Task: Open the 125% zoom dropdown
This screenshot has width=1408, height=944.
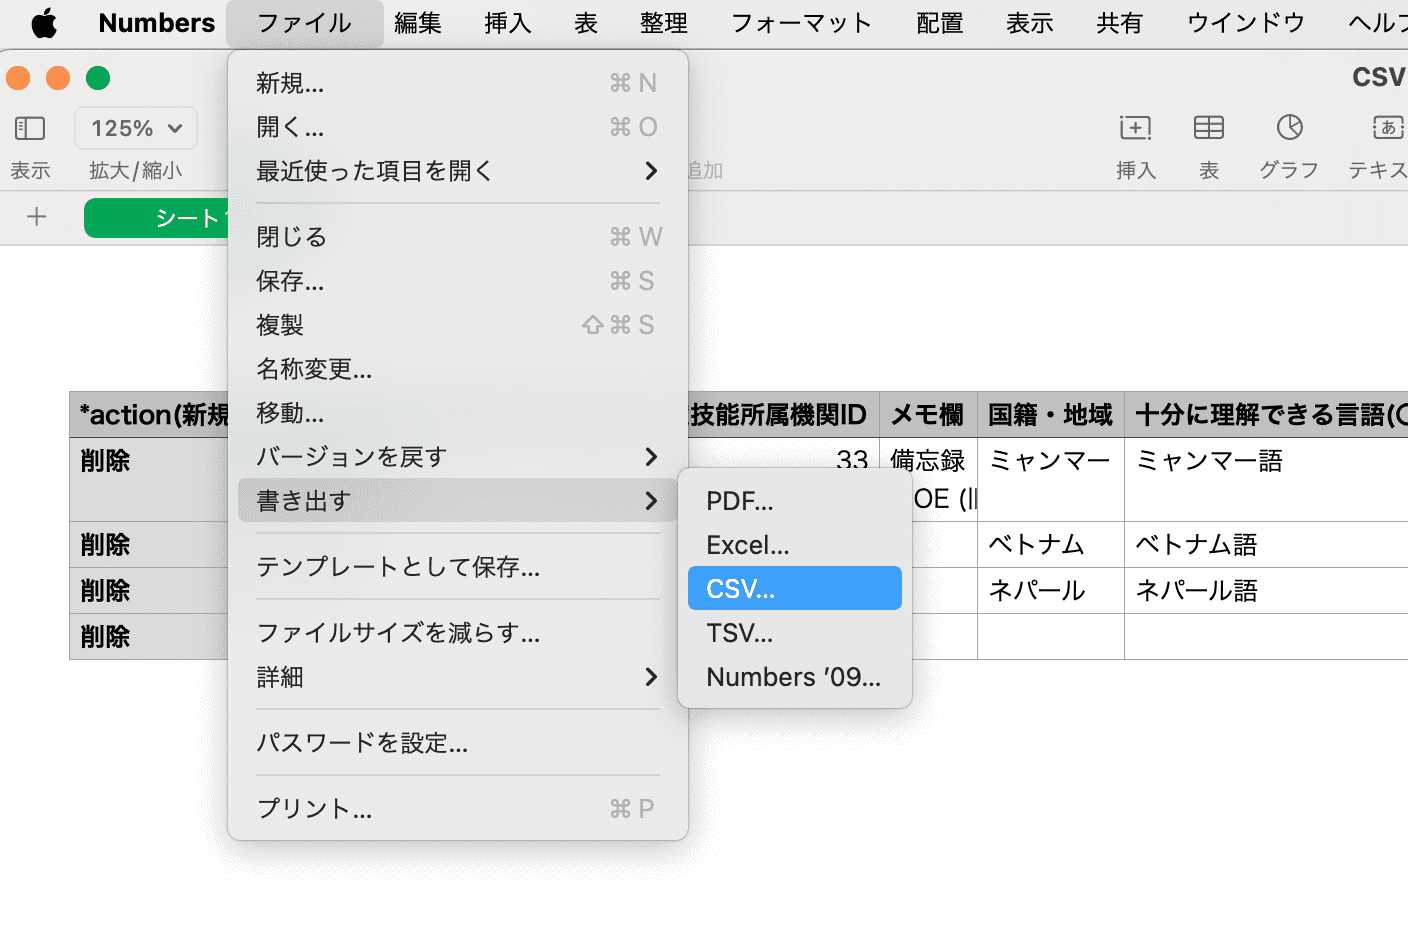Action: tap(136, 128)
